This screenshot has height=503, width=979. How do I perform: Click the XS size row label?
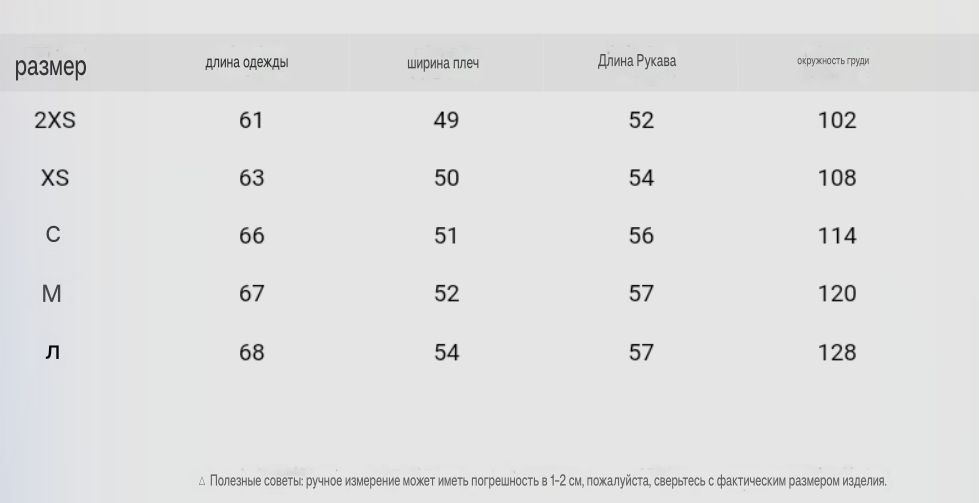(x=55, y=178)
